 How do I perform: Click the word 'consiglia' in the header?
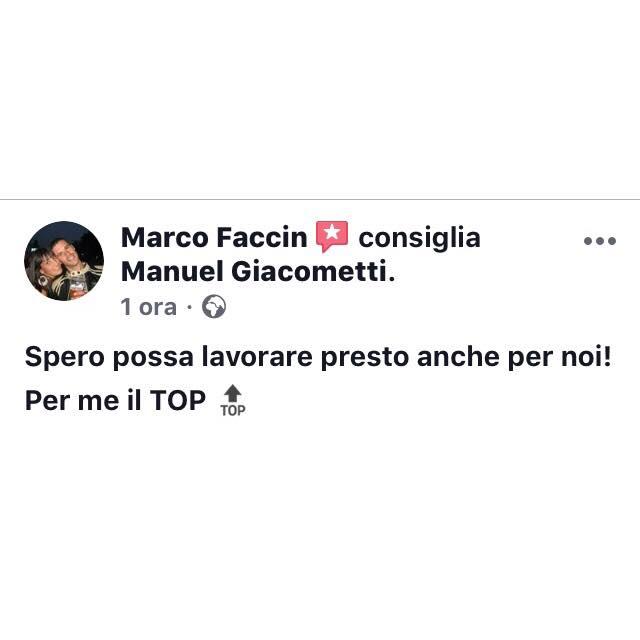419,238
